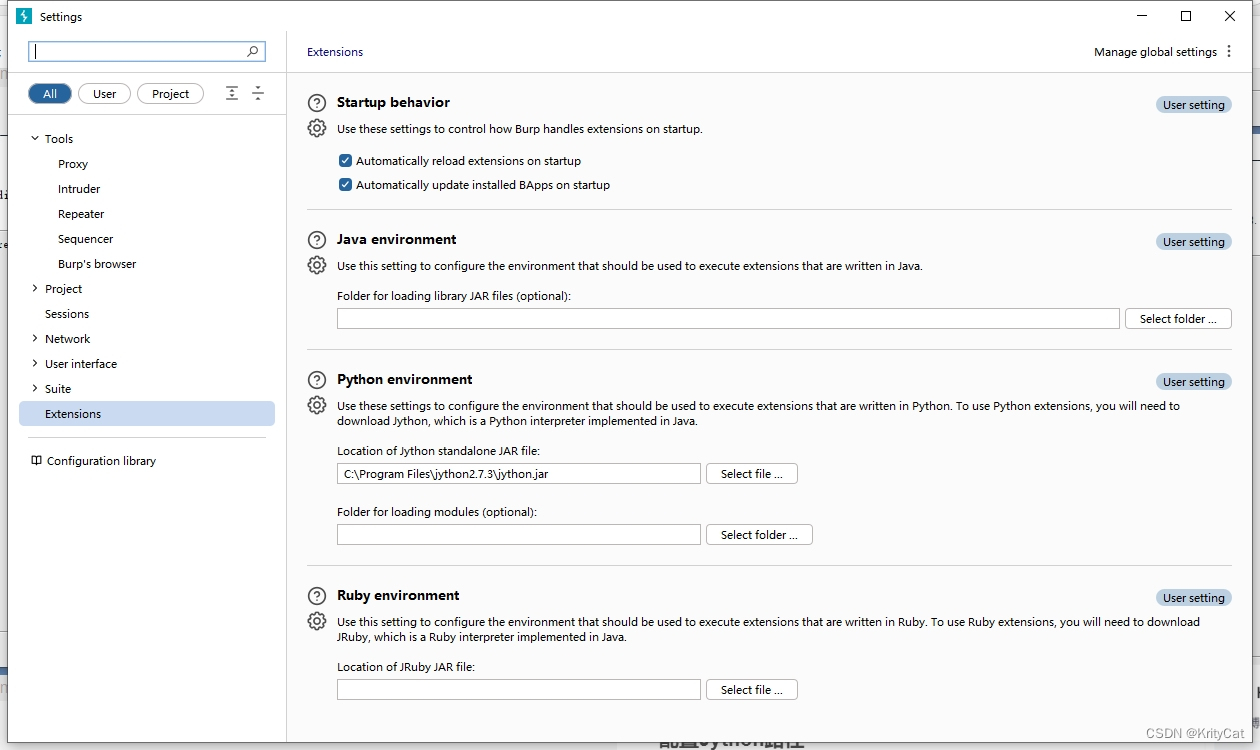Open Startup behavior settings gear menu
The height and width of the screenshot is (750, 1260).
tap(317, 128)
